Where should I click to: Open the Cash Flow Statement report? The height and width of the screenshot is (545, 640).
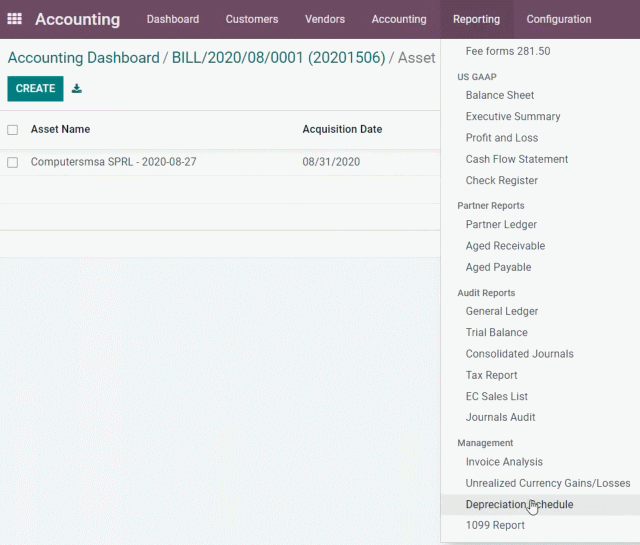pos(517,159)
